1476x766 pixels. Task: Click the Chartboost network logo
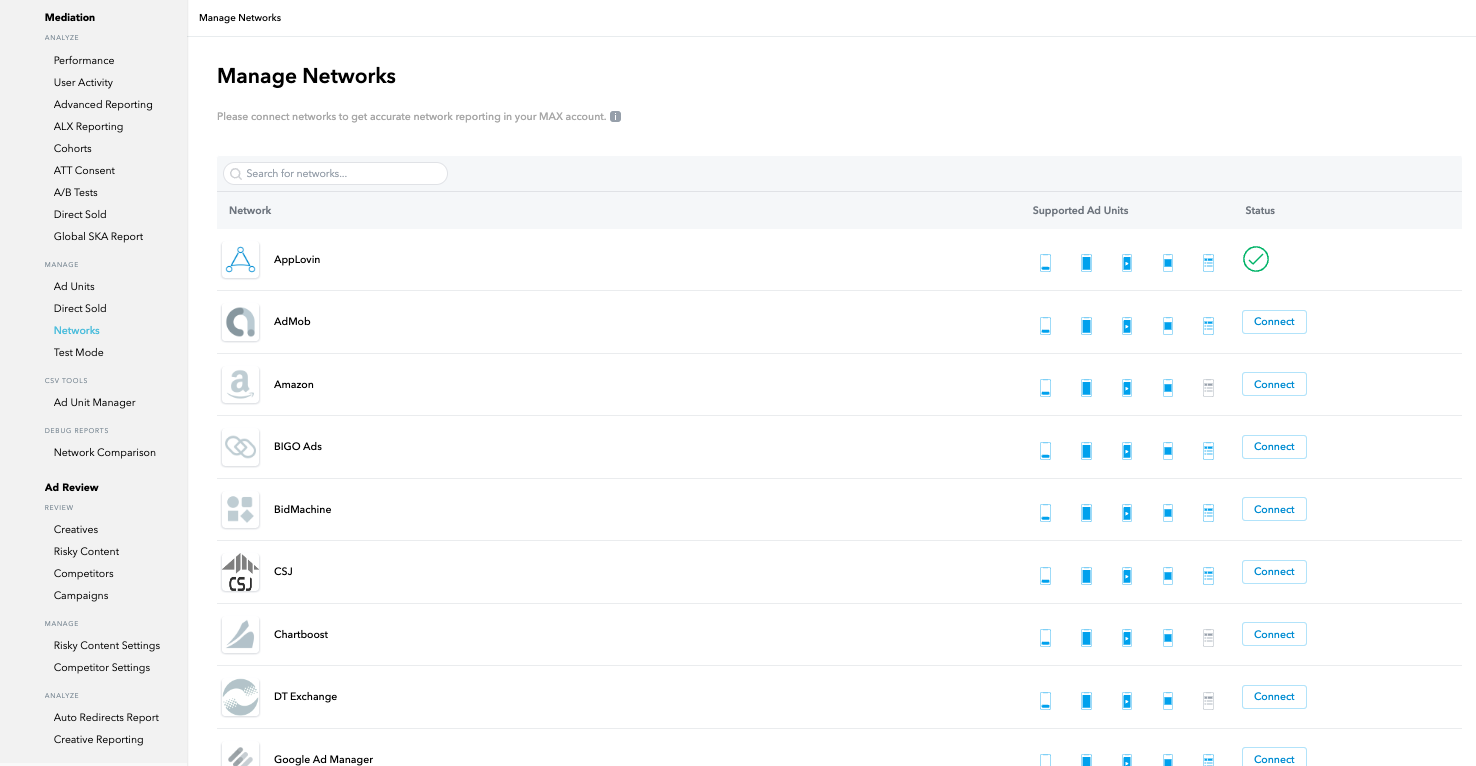(240, 634)
